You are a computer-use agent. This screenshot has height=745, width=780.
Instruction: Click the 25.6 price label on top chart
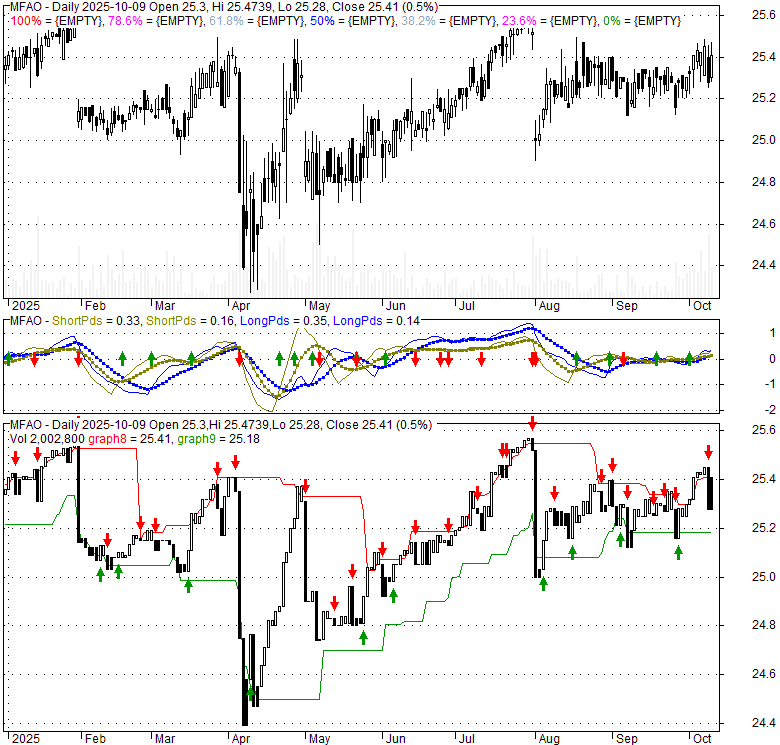763,15
